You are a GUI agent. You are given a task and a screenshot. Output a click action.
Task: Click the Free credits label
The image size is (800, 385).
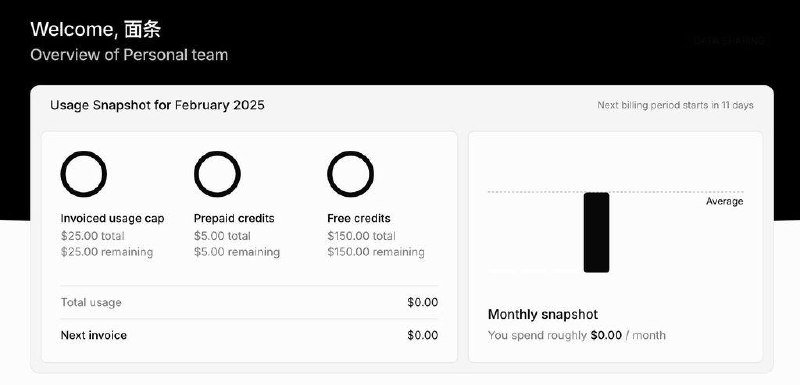[359, 218]
